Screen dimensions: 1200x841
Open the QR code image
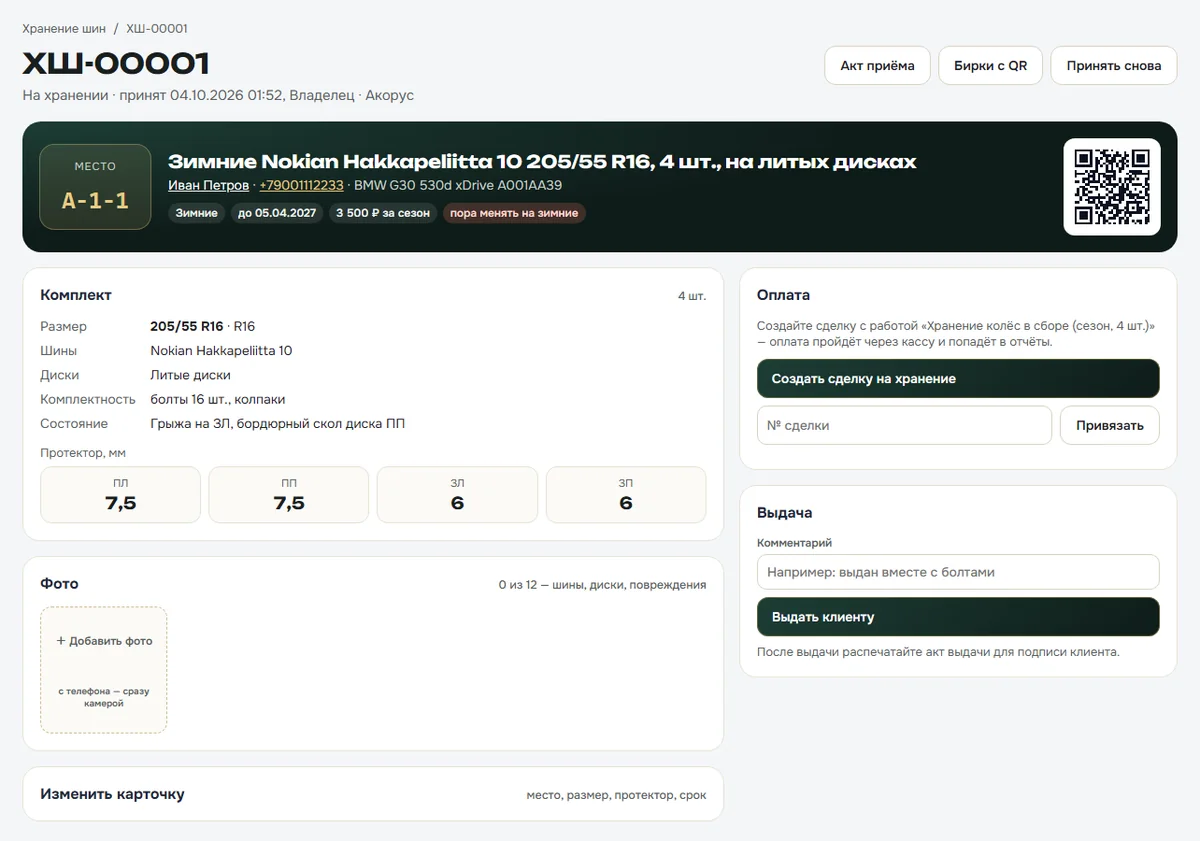(x=1112, y=187)
